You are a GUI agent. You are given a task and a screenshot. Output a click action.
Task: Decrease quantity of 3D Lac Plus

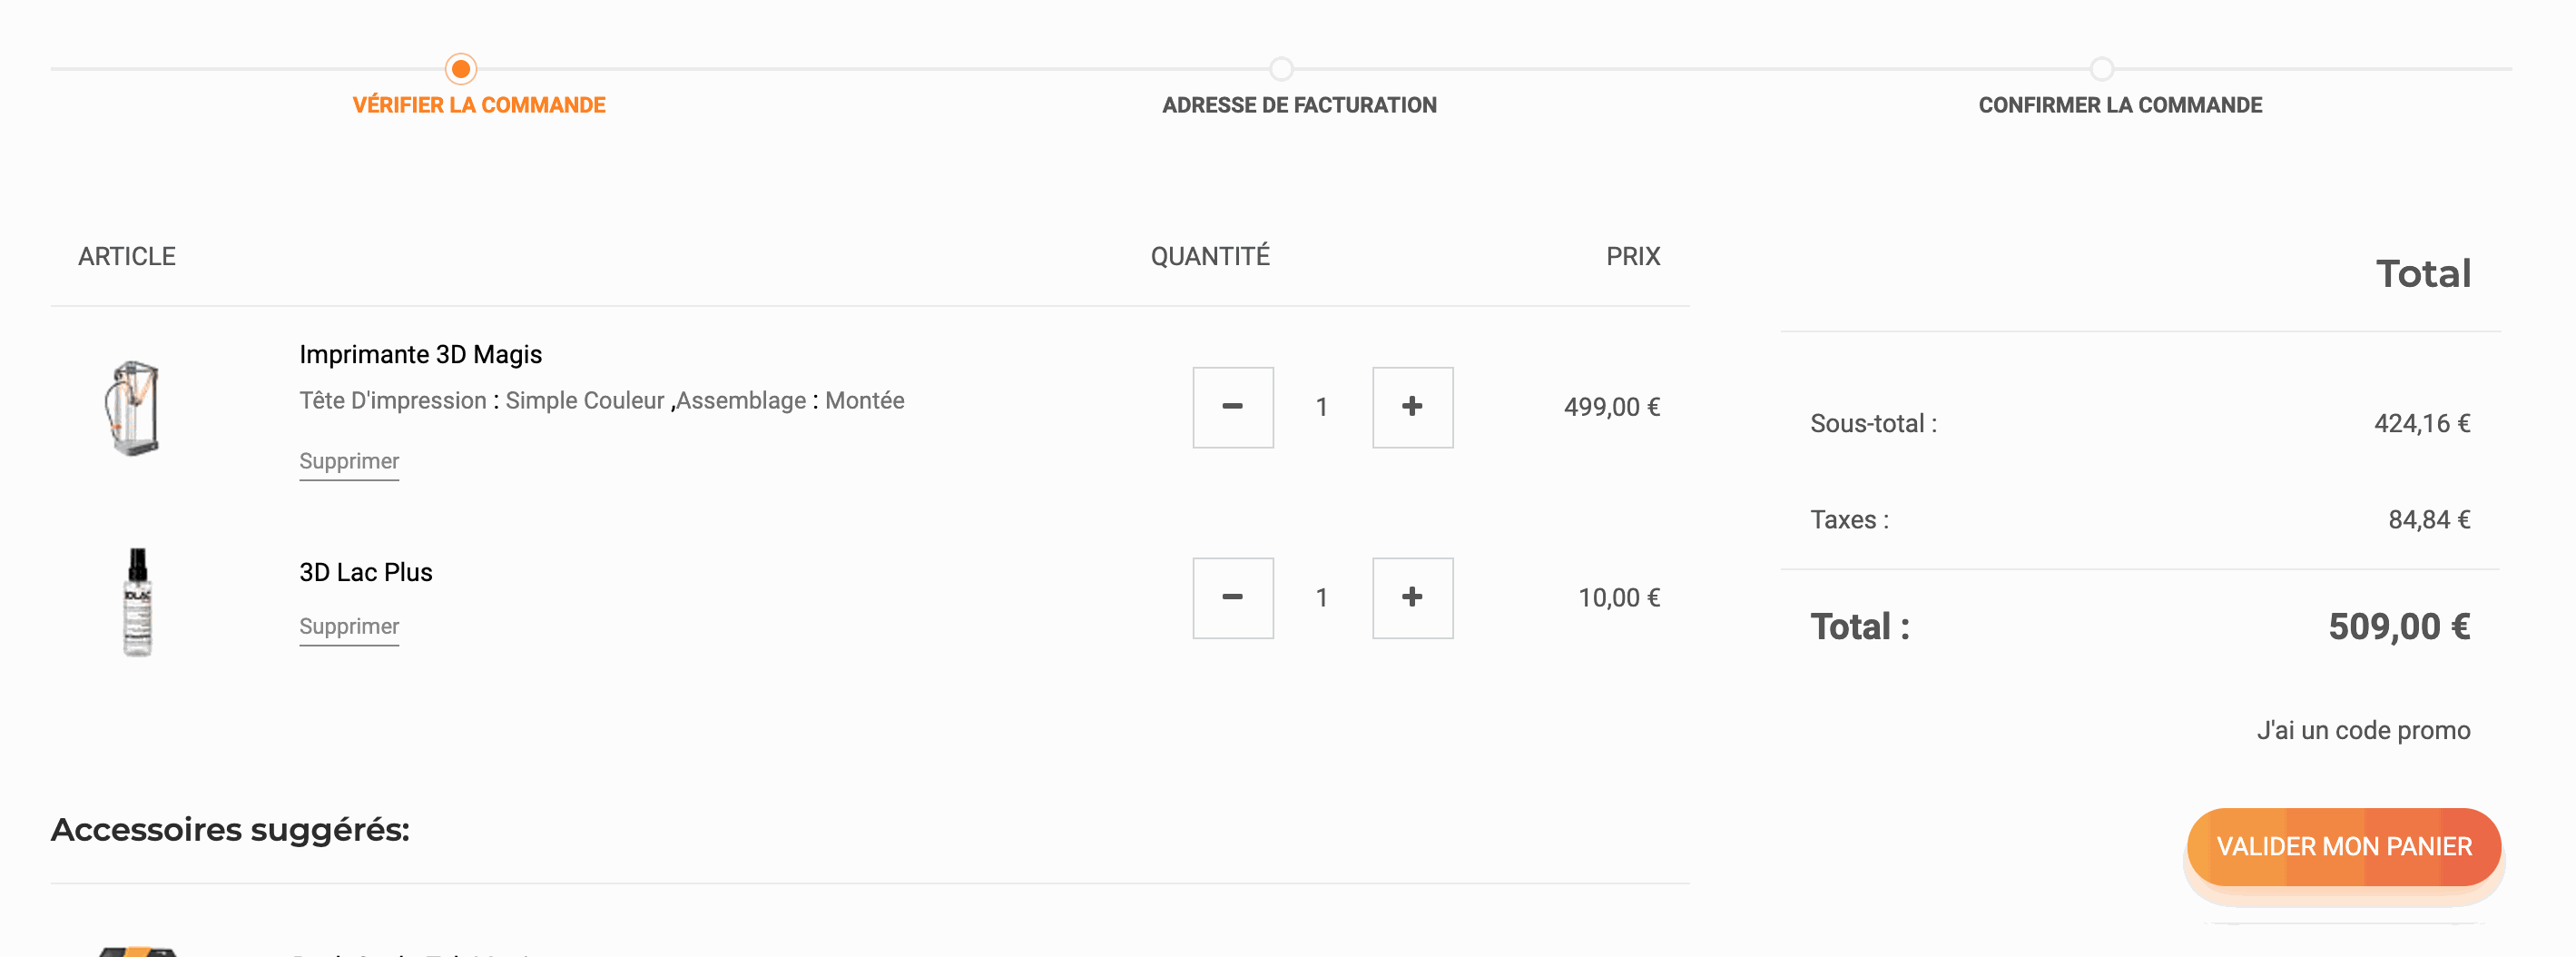pyautogui.click(x=1232, y=598)
